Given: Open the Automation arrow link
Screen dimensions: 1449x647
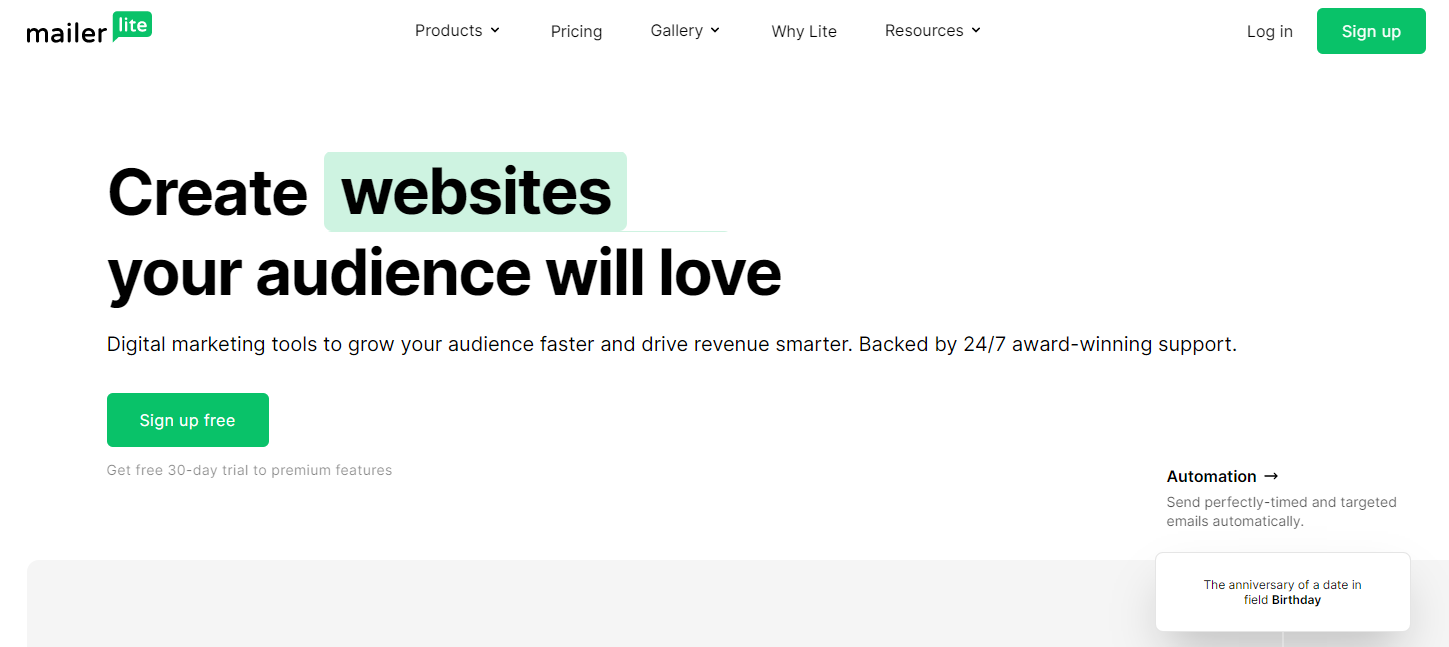Looking at the screenshot, I should 1223,476.
